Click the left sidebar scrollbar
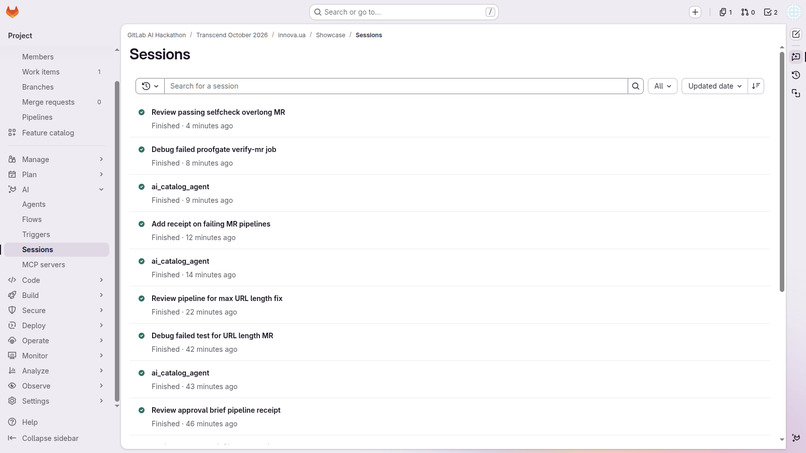The width and height of the screenshot is (806, 453). 117,241
